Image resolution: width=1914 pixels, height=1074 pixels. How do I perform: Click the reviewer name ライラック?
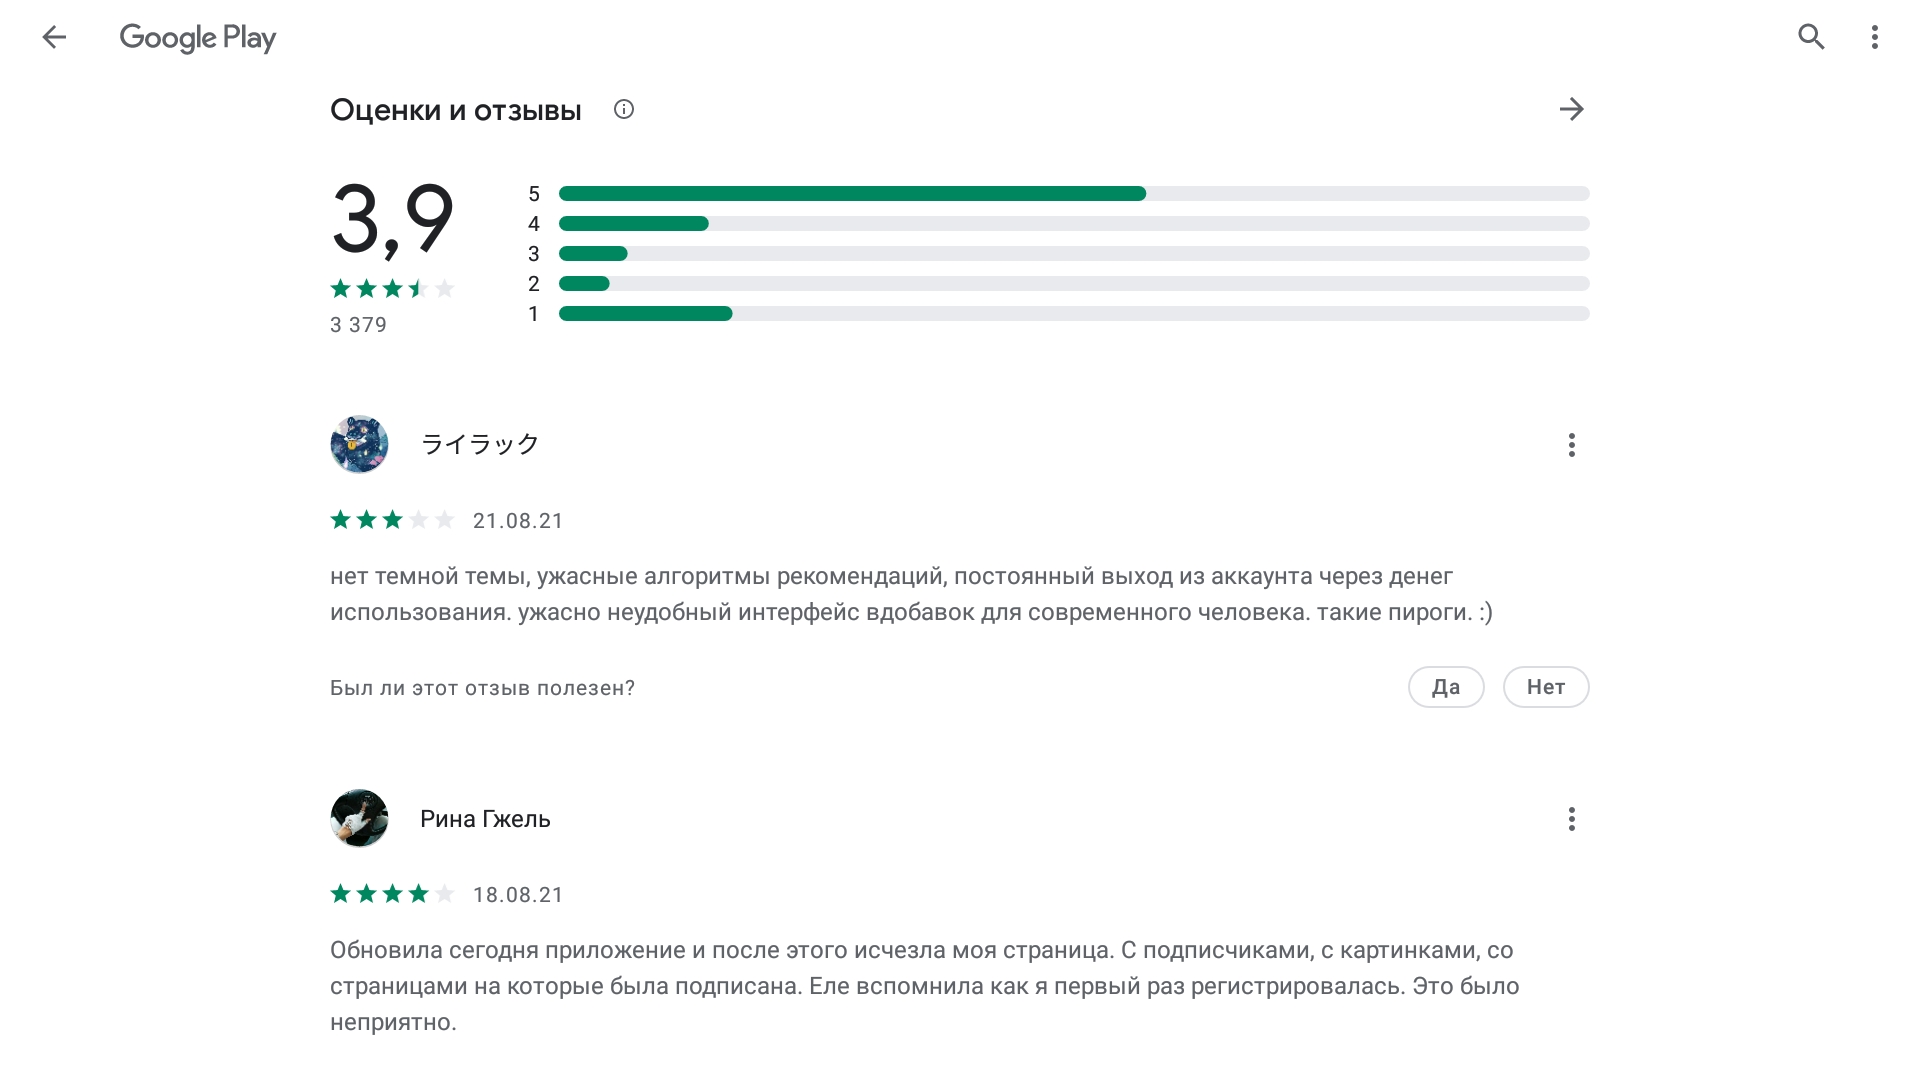(x=480, y=444)
